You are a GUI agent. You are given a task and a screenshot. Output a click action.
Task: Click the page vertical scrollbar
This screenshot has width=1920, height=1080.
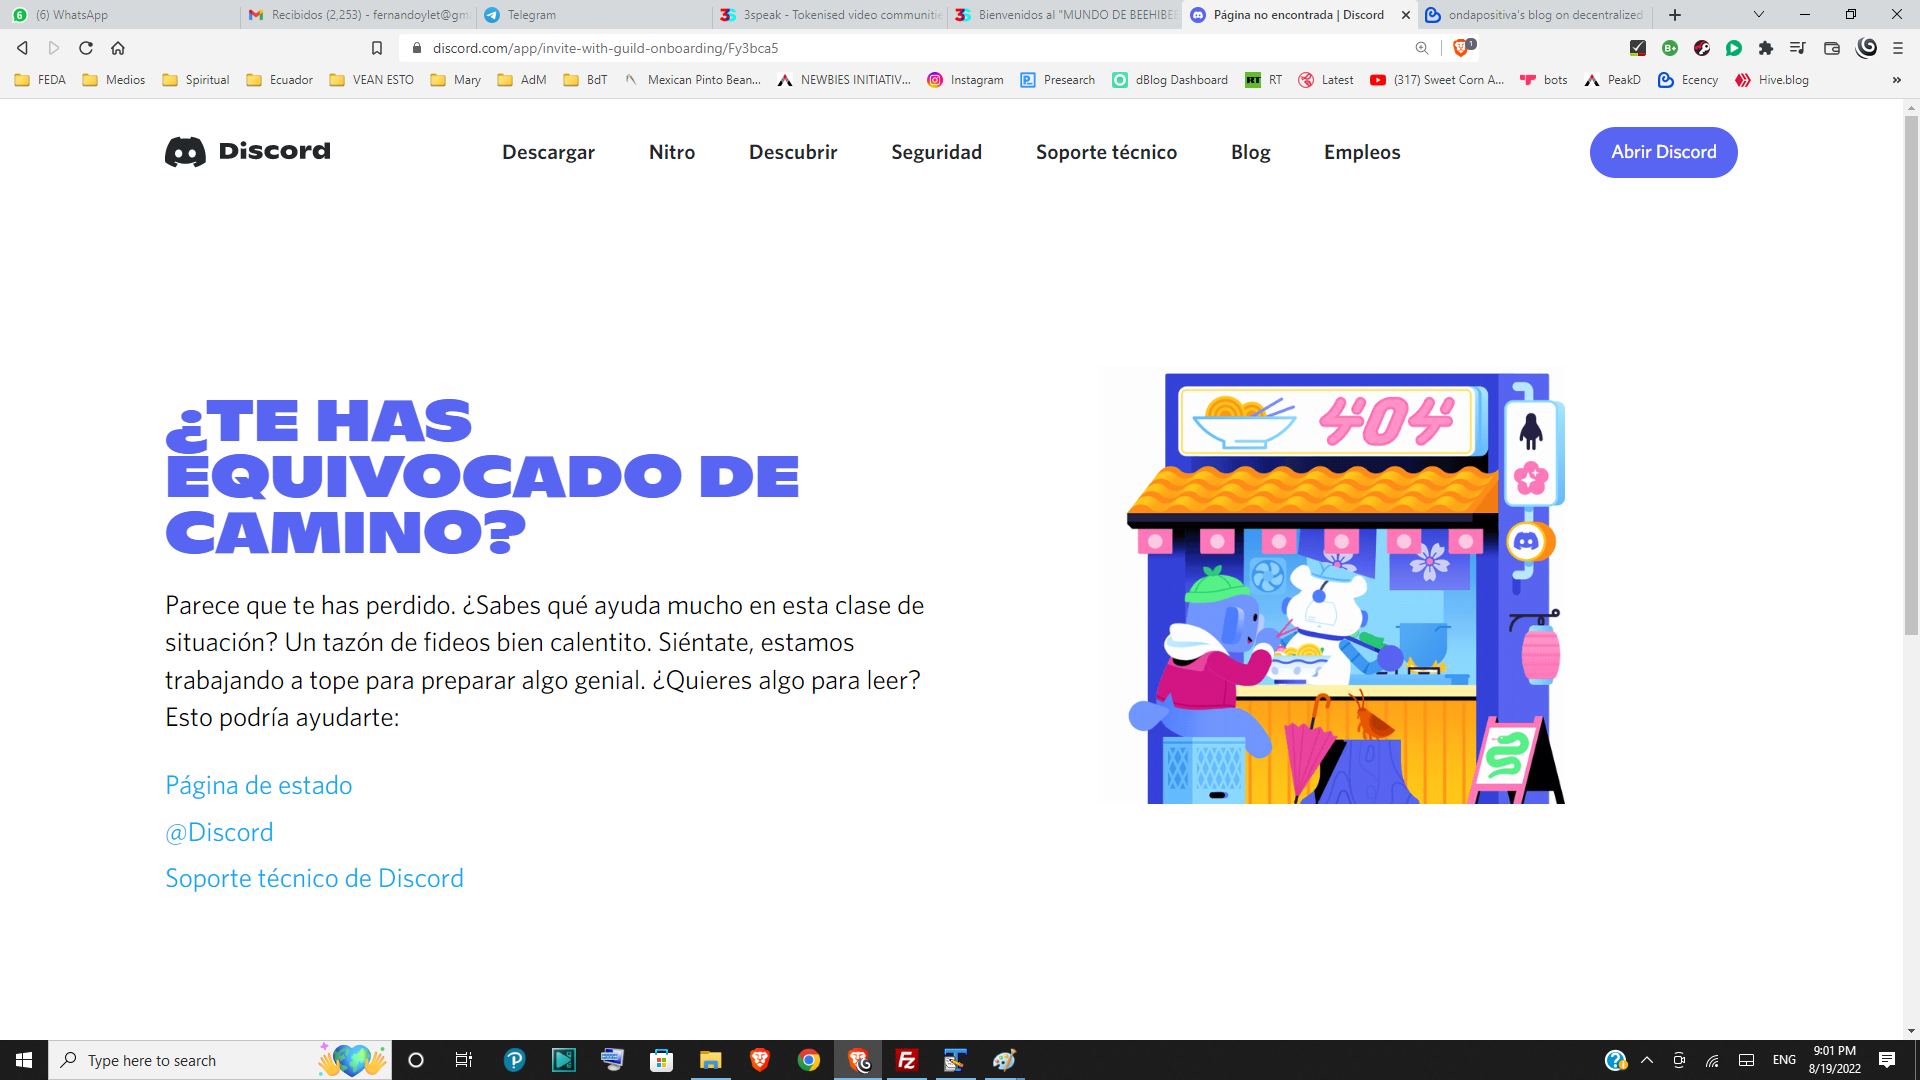point(1911,375)
